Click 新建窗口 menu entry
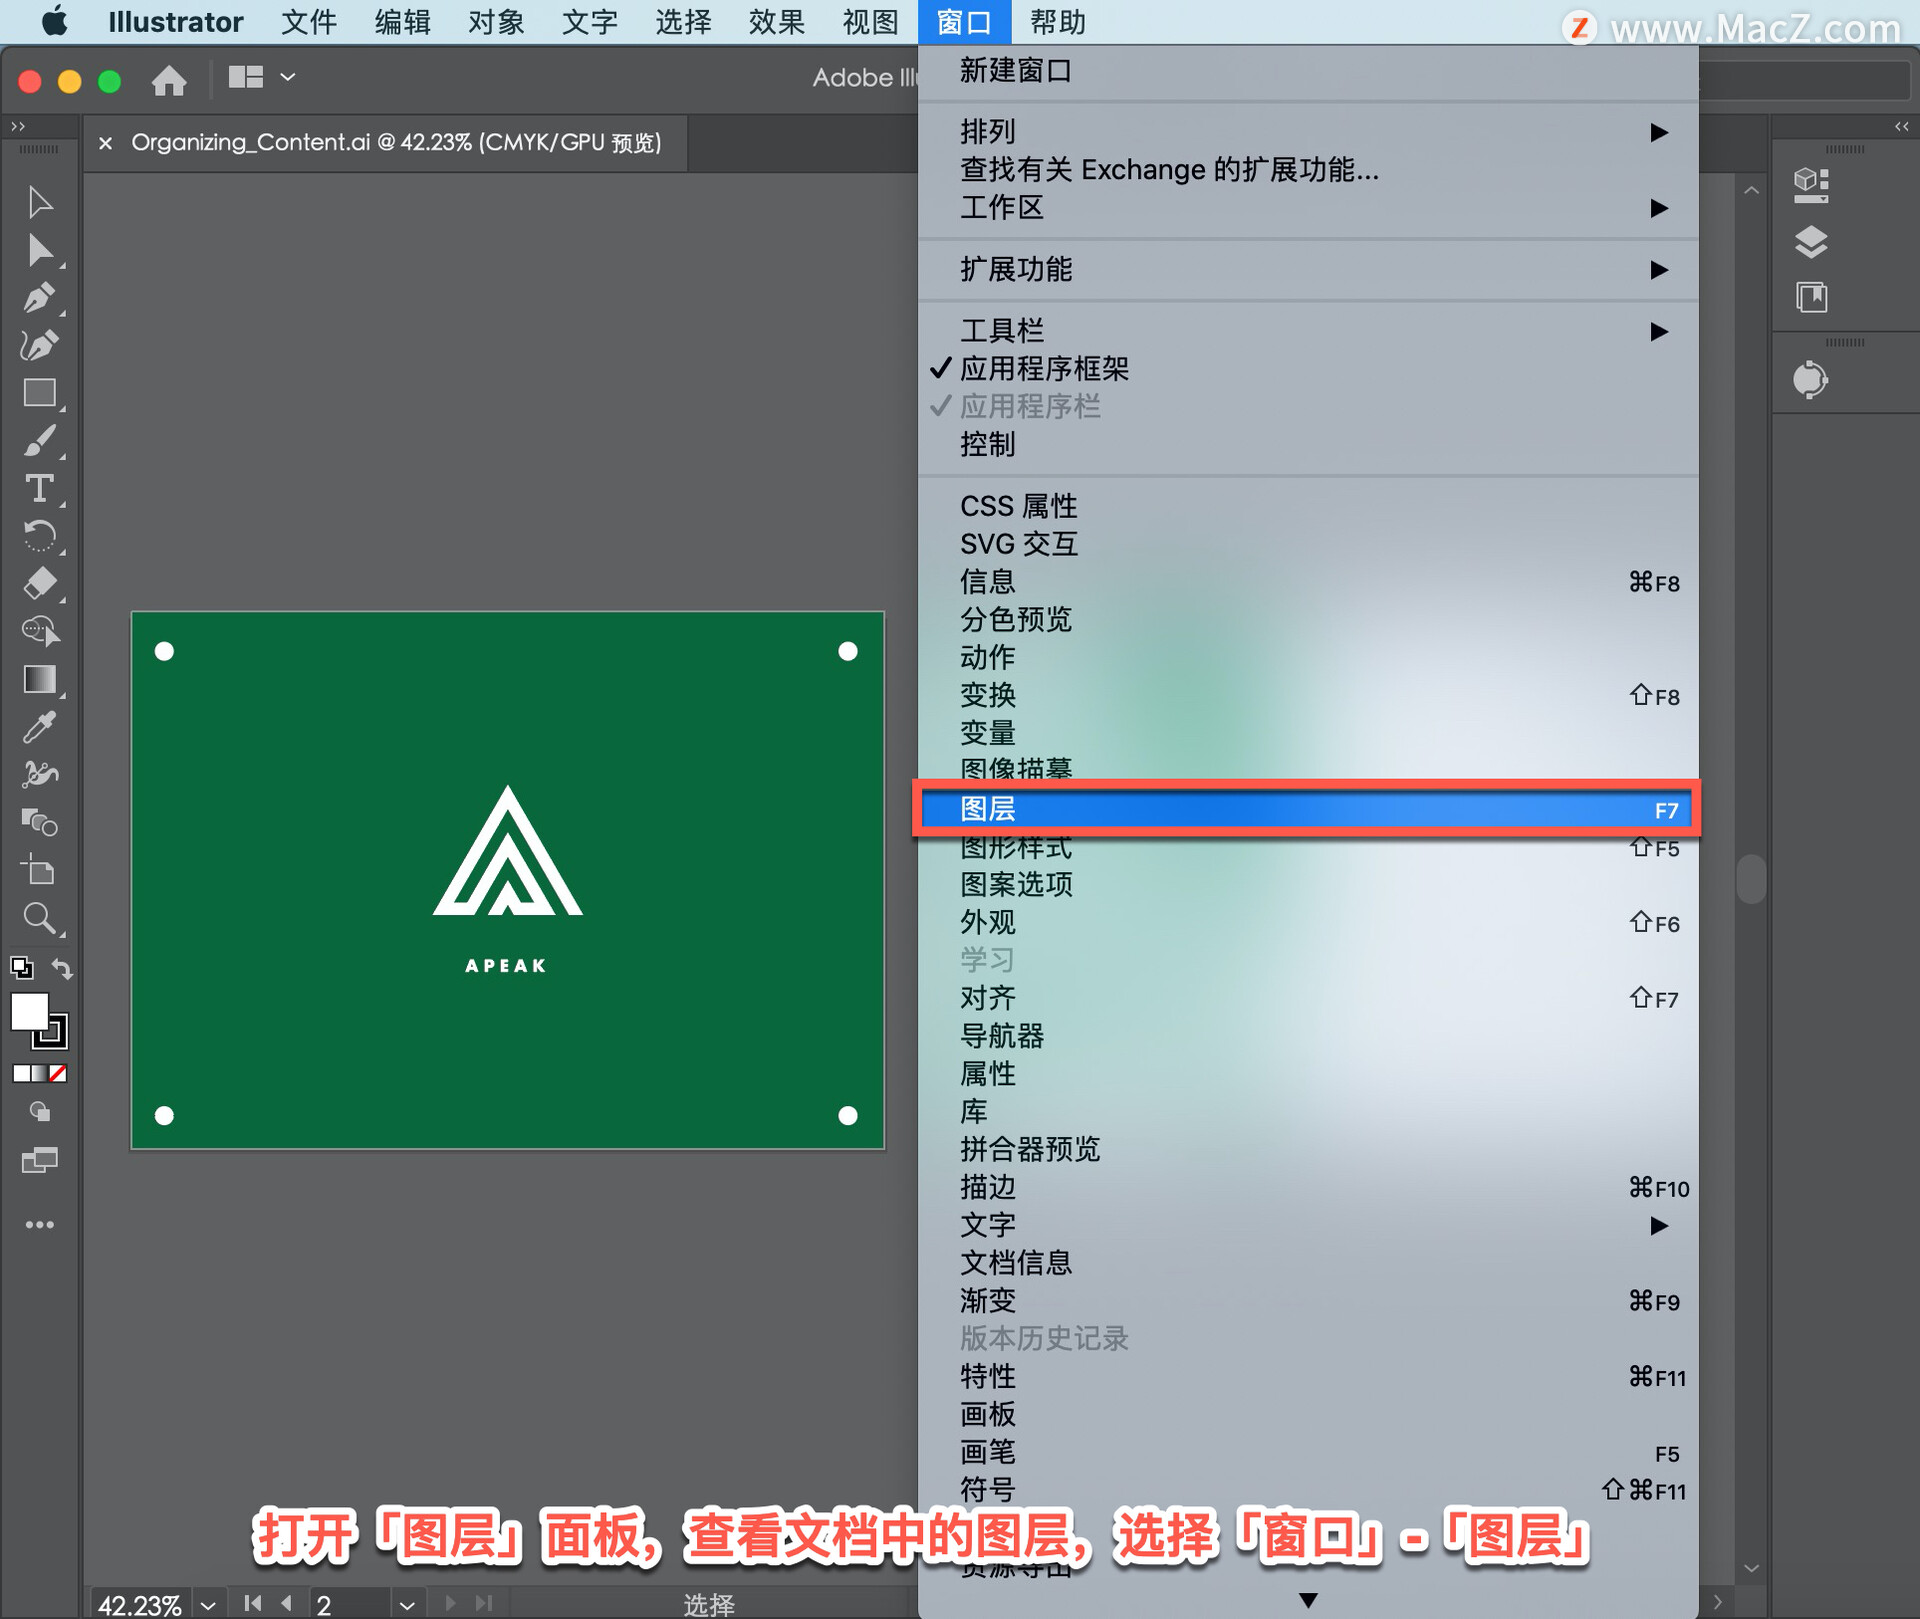This screenshot has height=1619, width=1920. (1016, 71)
